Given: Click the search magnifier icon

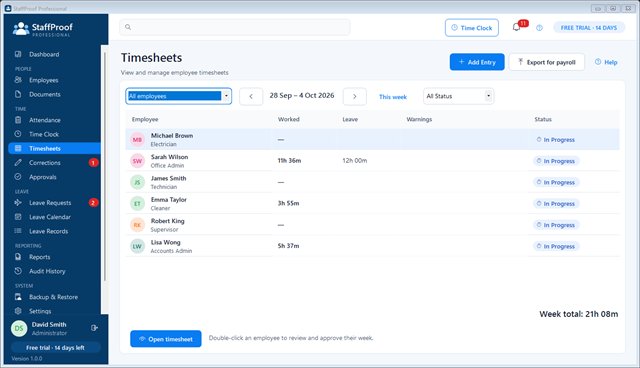Looking at the screenshot, I should [x=128, y=27].
